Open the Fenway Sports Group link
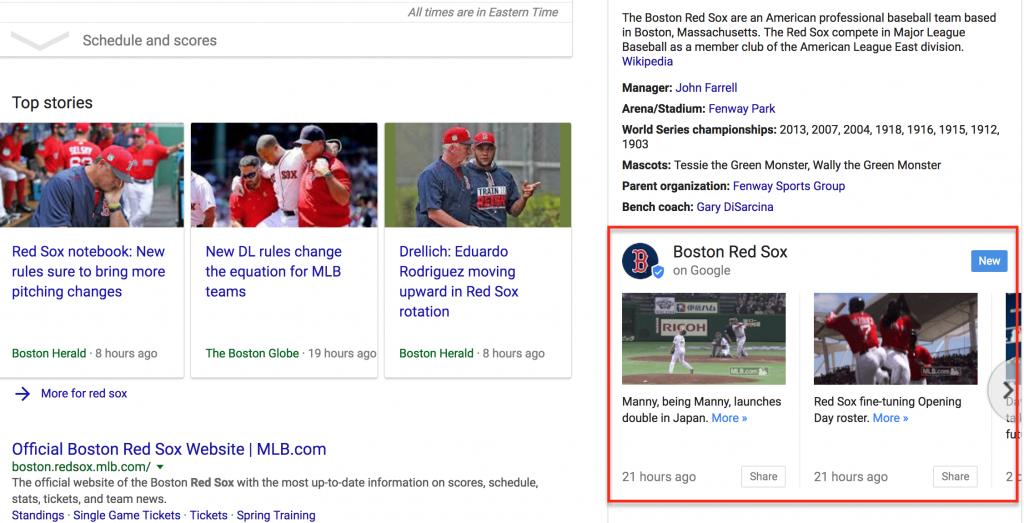Screen dimensions: 1024x523 coord(788,186)
